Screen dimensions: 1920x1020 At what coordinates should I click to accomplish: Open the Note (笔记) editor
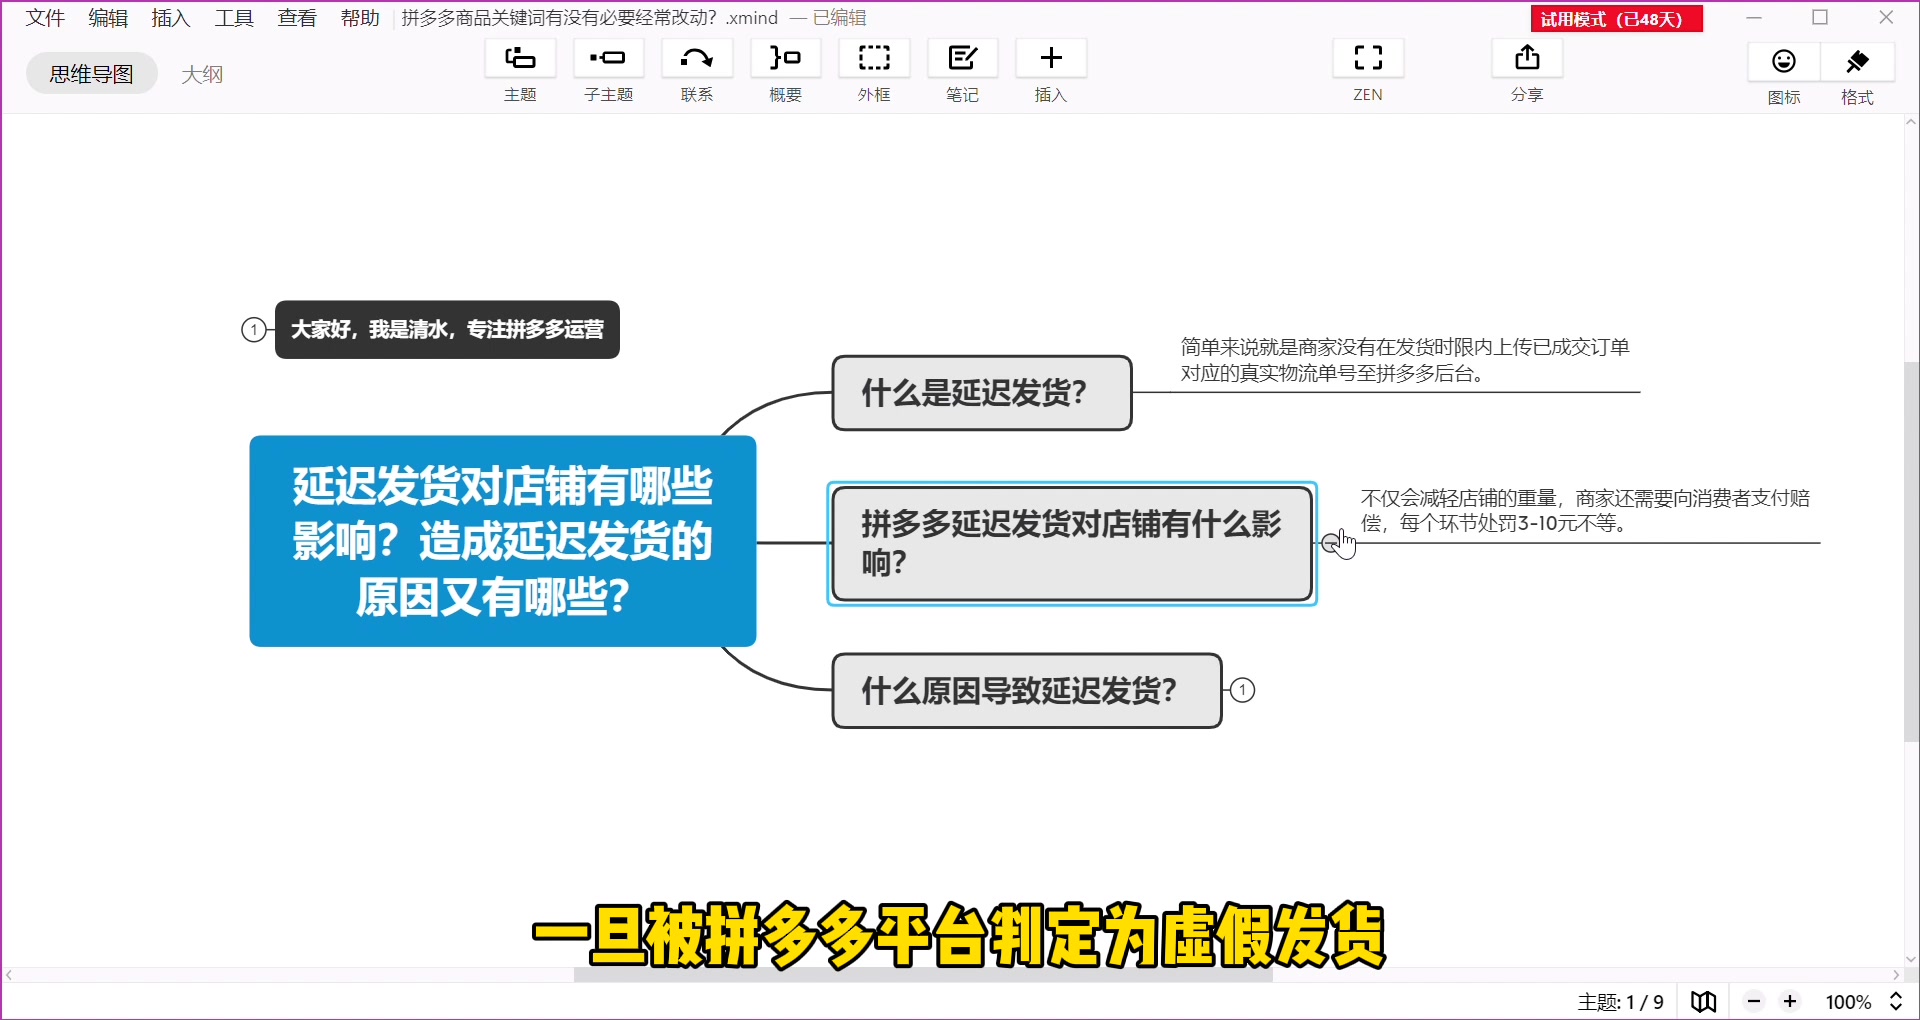[962, 60]
